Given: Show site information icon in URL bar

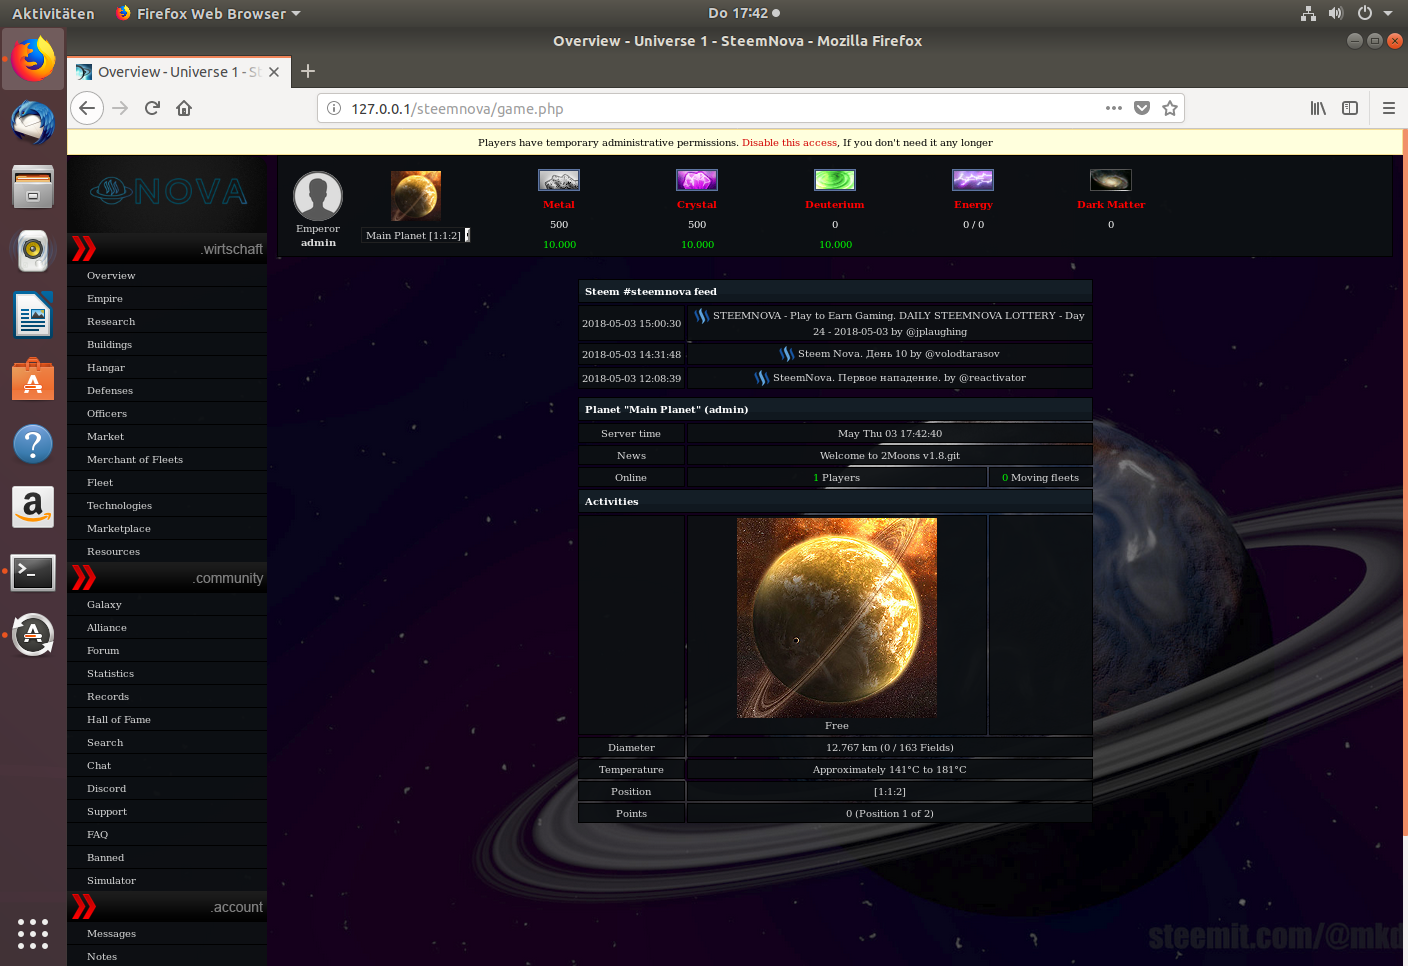Looking at the screenshot, I should point(335,108).
